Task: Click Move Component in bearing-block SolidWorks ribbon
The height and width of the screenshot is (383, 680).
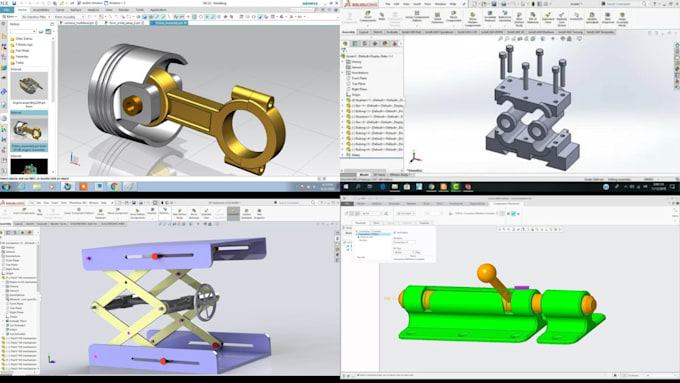Action: coord(453,17)
